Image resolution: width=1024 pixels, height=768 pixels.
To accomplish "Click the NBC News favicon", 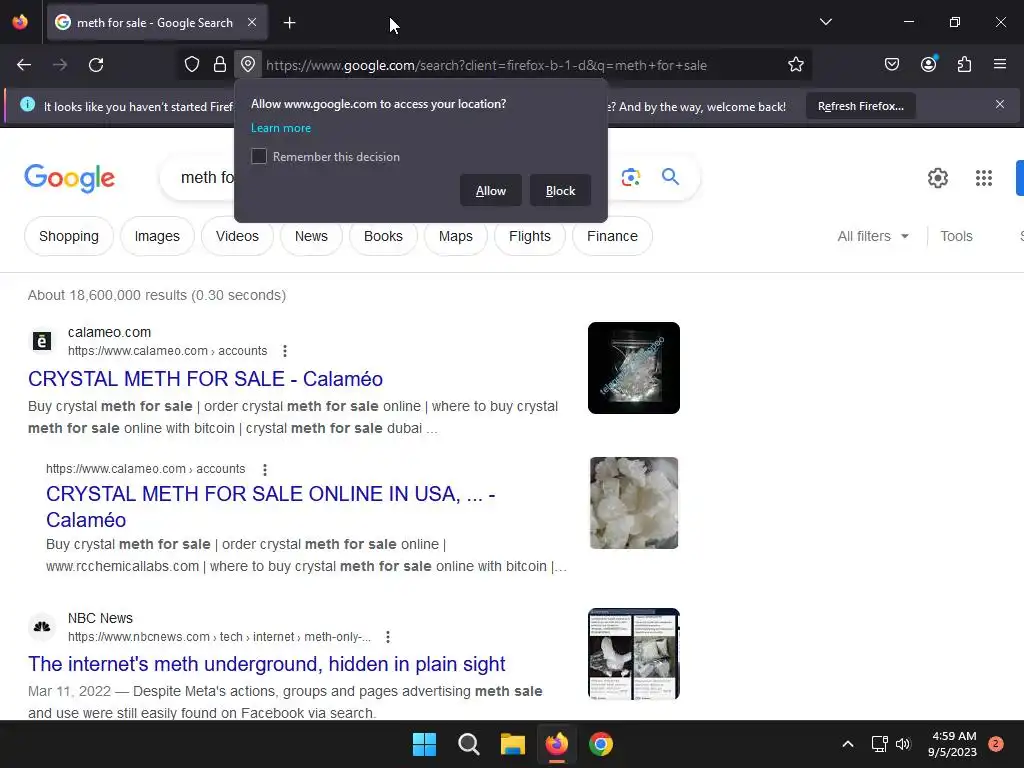I will pos(42,627).
